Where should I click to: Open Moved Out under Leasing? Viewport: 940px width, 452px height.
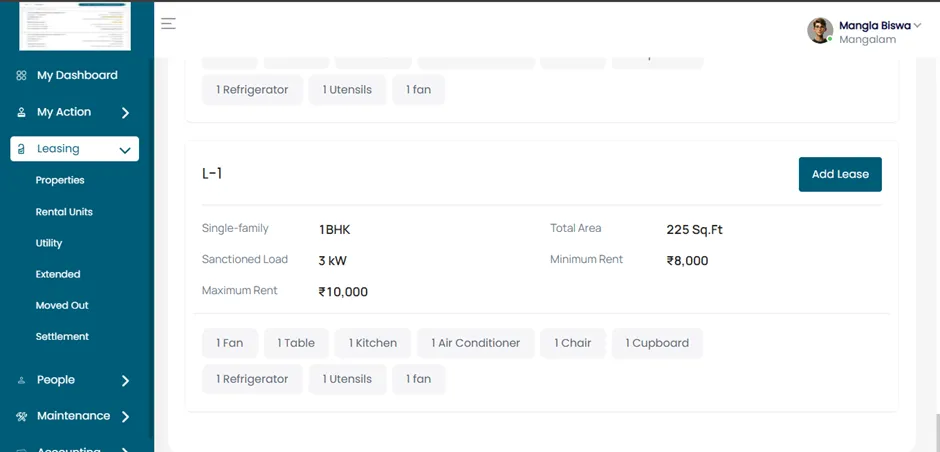(x=62, y=305)
